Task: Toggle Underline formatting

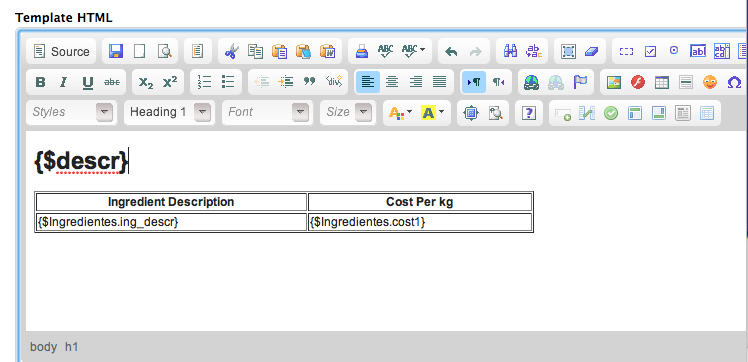Action: tap(87, 82)
